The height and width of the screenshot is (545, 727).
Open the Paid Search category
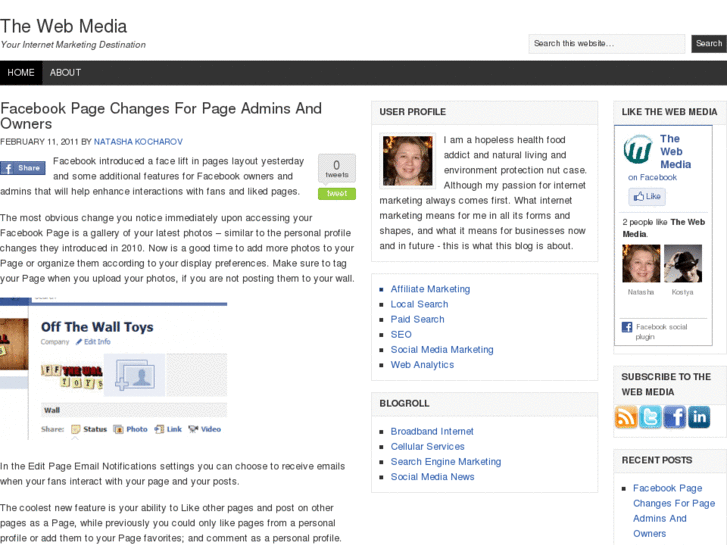click(x=417, y=320)
